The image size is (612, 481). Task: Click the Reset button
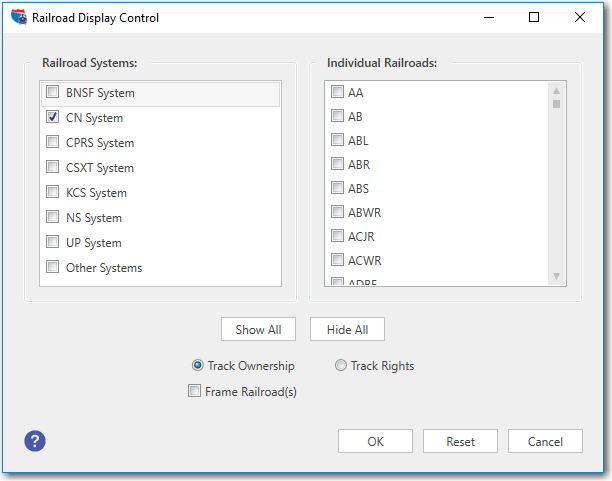(460, 441)
